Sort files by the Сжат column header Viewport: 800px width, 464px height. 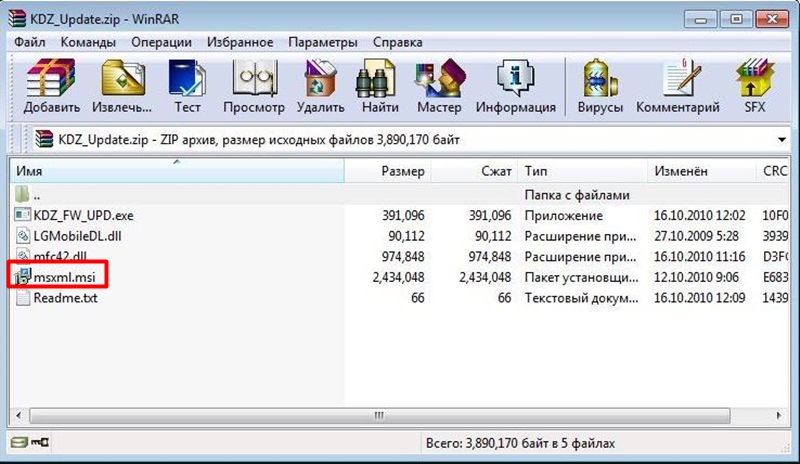coord(474,171)
